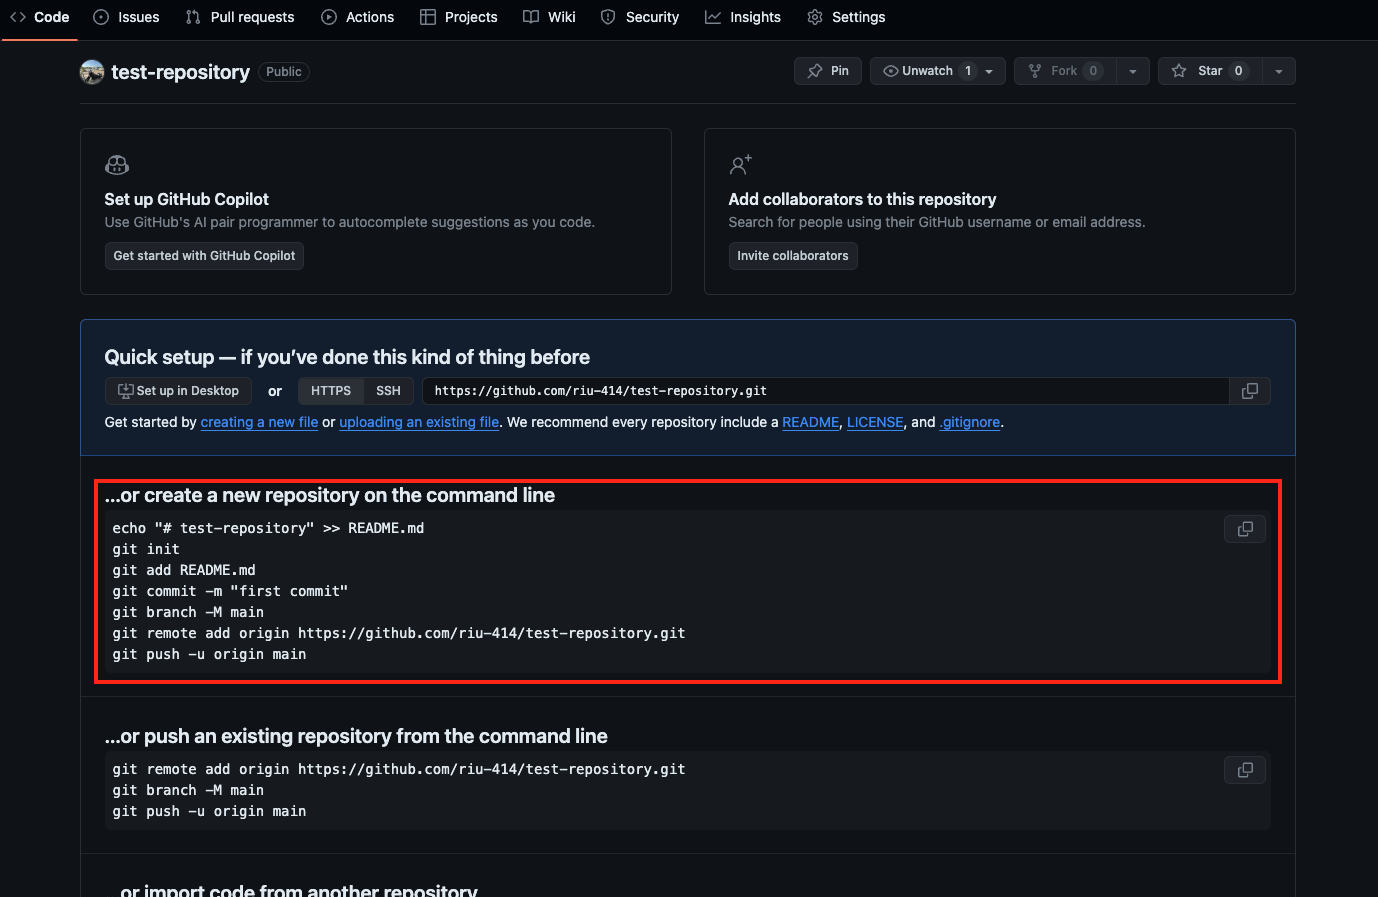Click Get started with GitHub Copilot

(x=204, y=256)
